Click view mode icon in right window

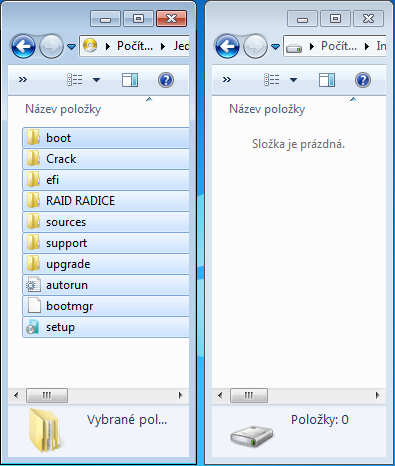tap(272, 80)
